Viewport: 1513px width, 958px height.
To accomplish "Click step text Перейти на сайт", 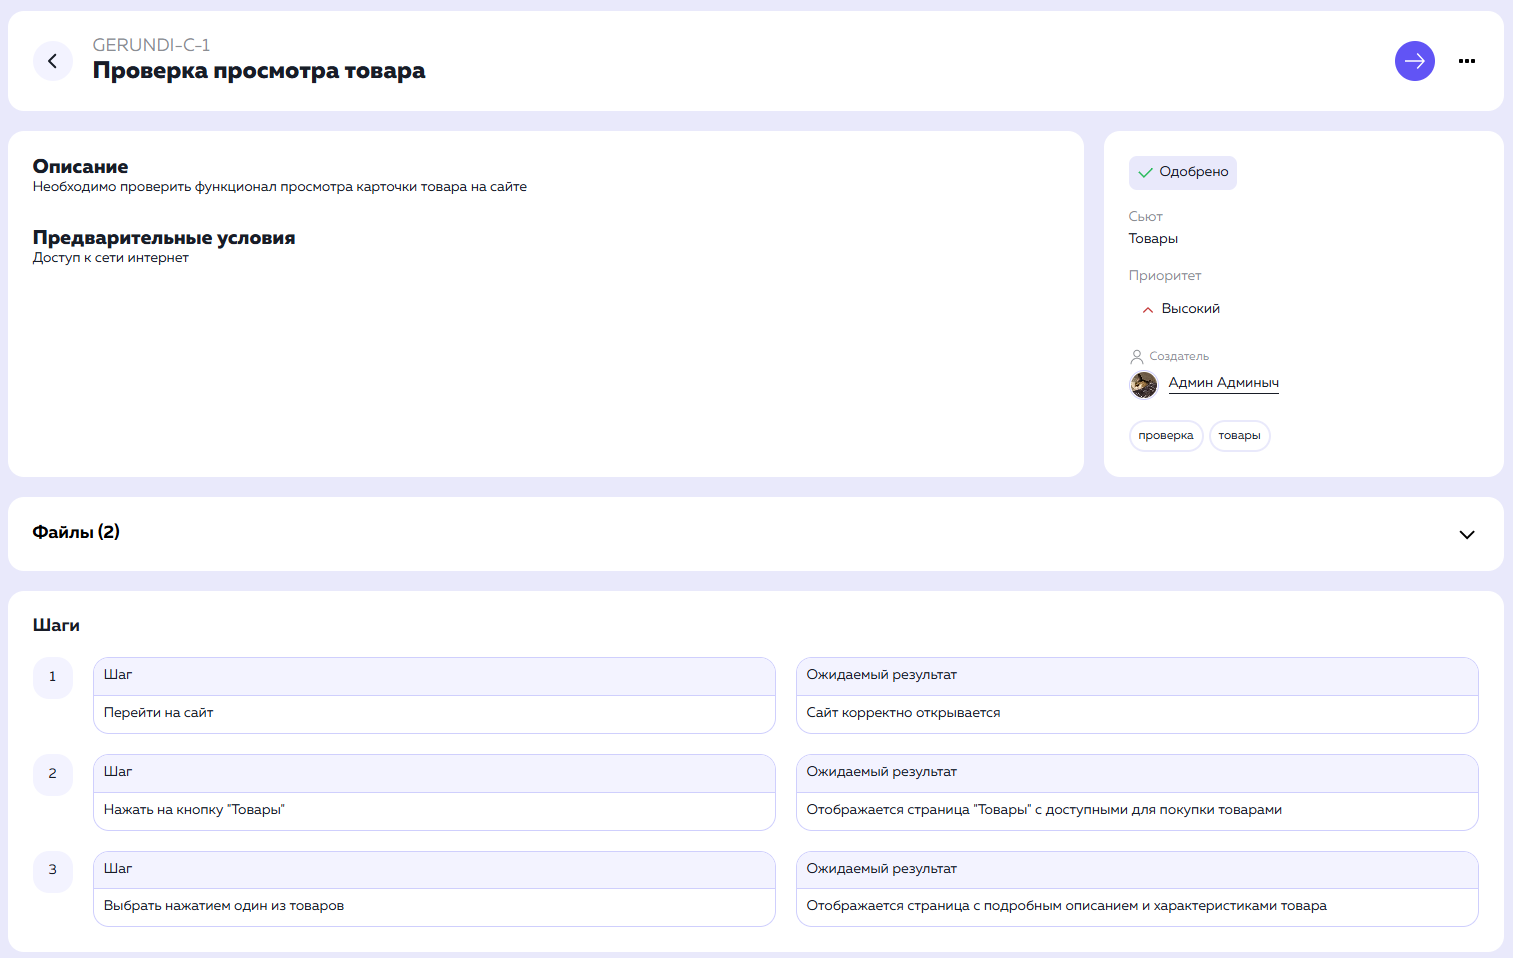I will point(158,713).
